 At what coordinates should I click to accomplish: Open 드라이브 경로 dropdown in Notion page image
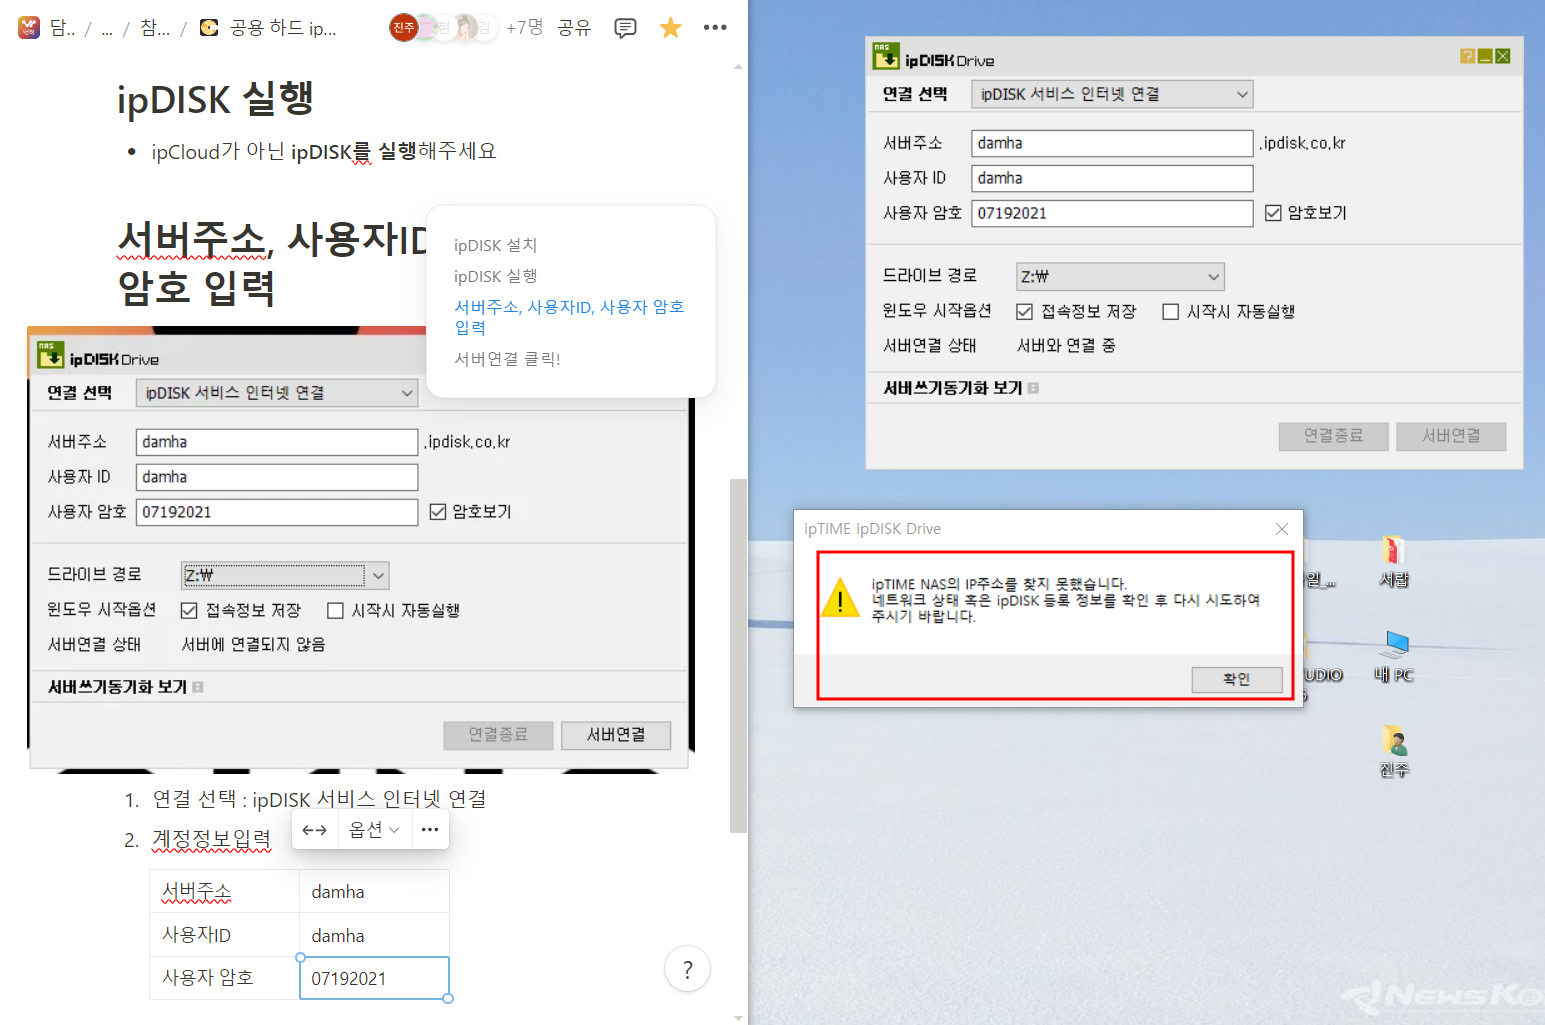point(285,575)
